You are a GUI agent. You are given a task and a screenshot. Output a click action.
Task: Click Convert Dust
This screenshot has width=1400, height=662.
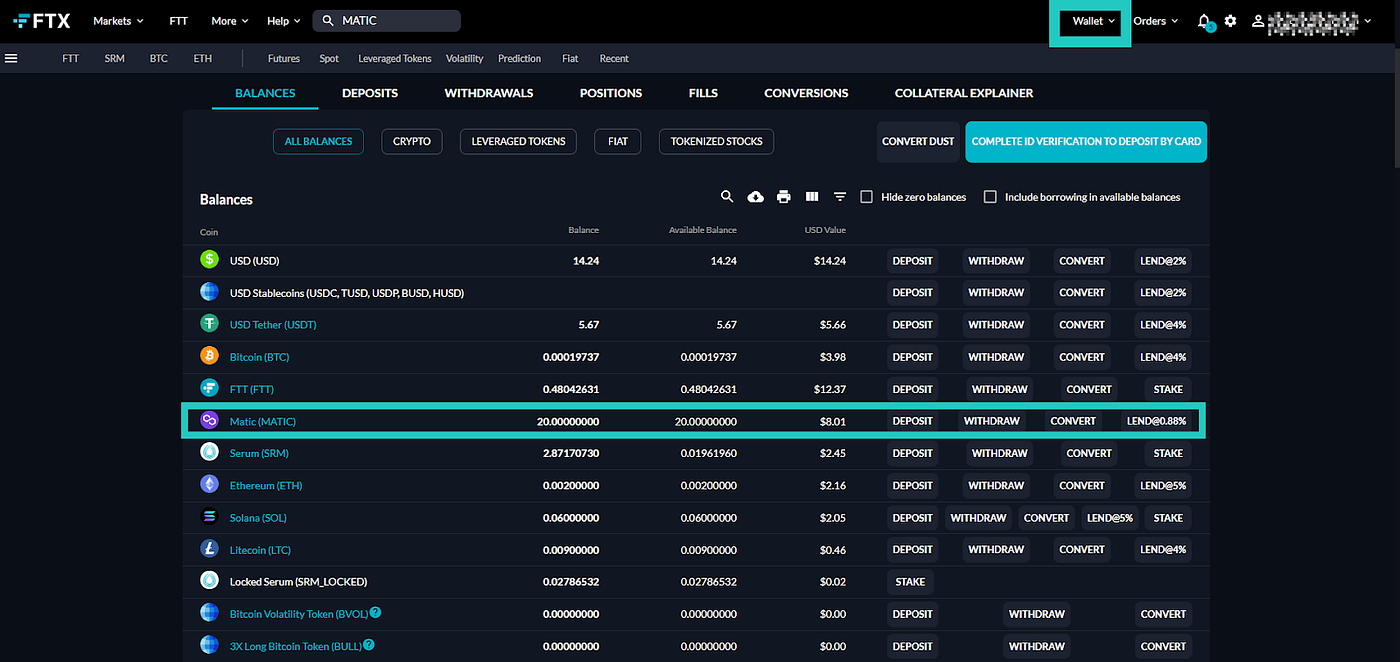pos(918,142)
